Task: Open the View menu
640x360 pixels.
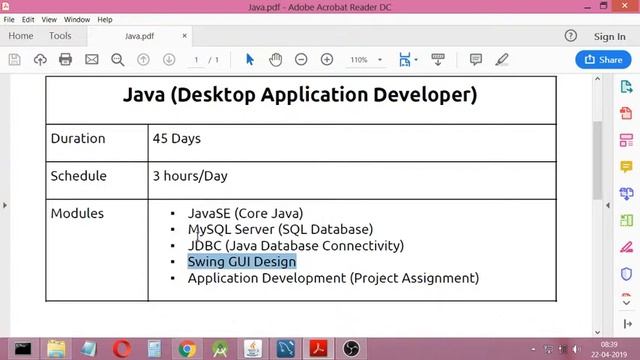Action: 49,20
